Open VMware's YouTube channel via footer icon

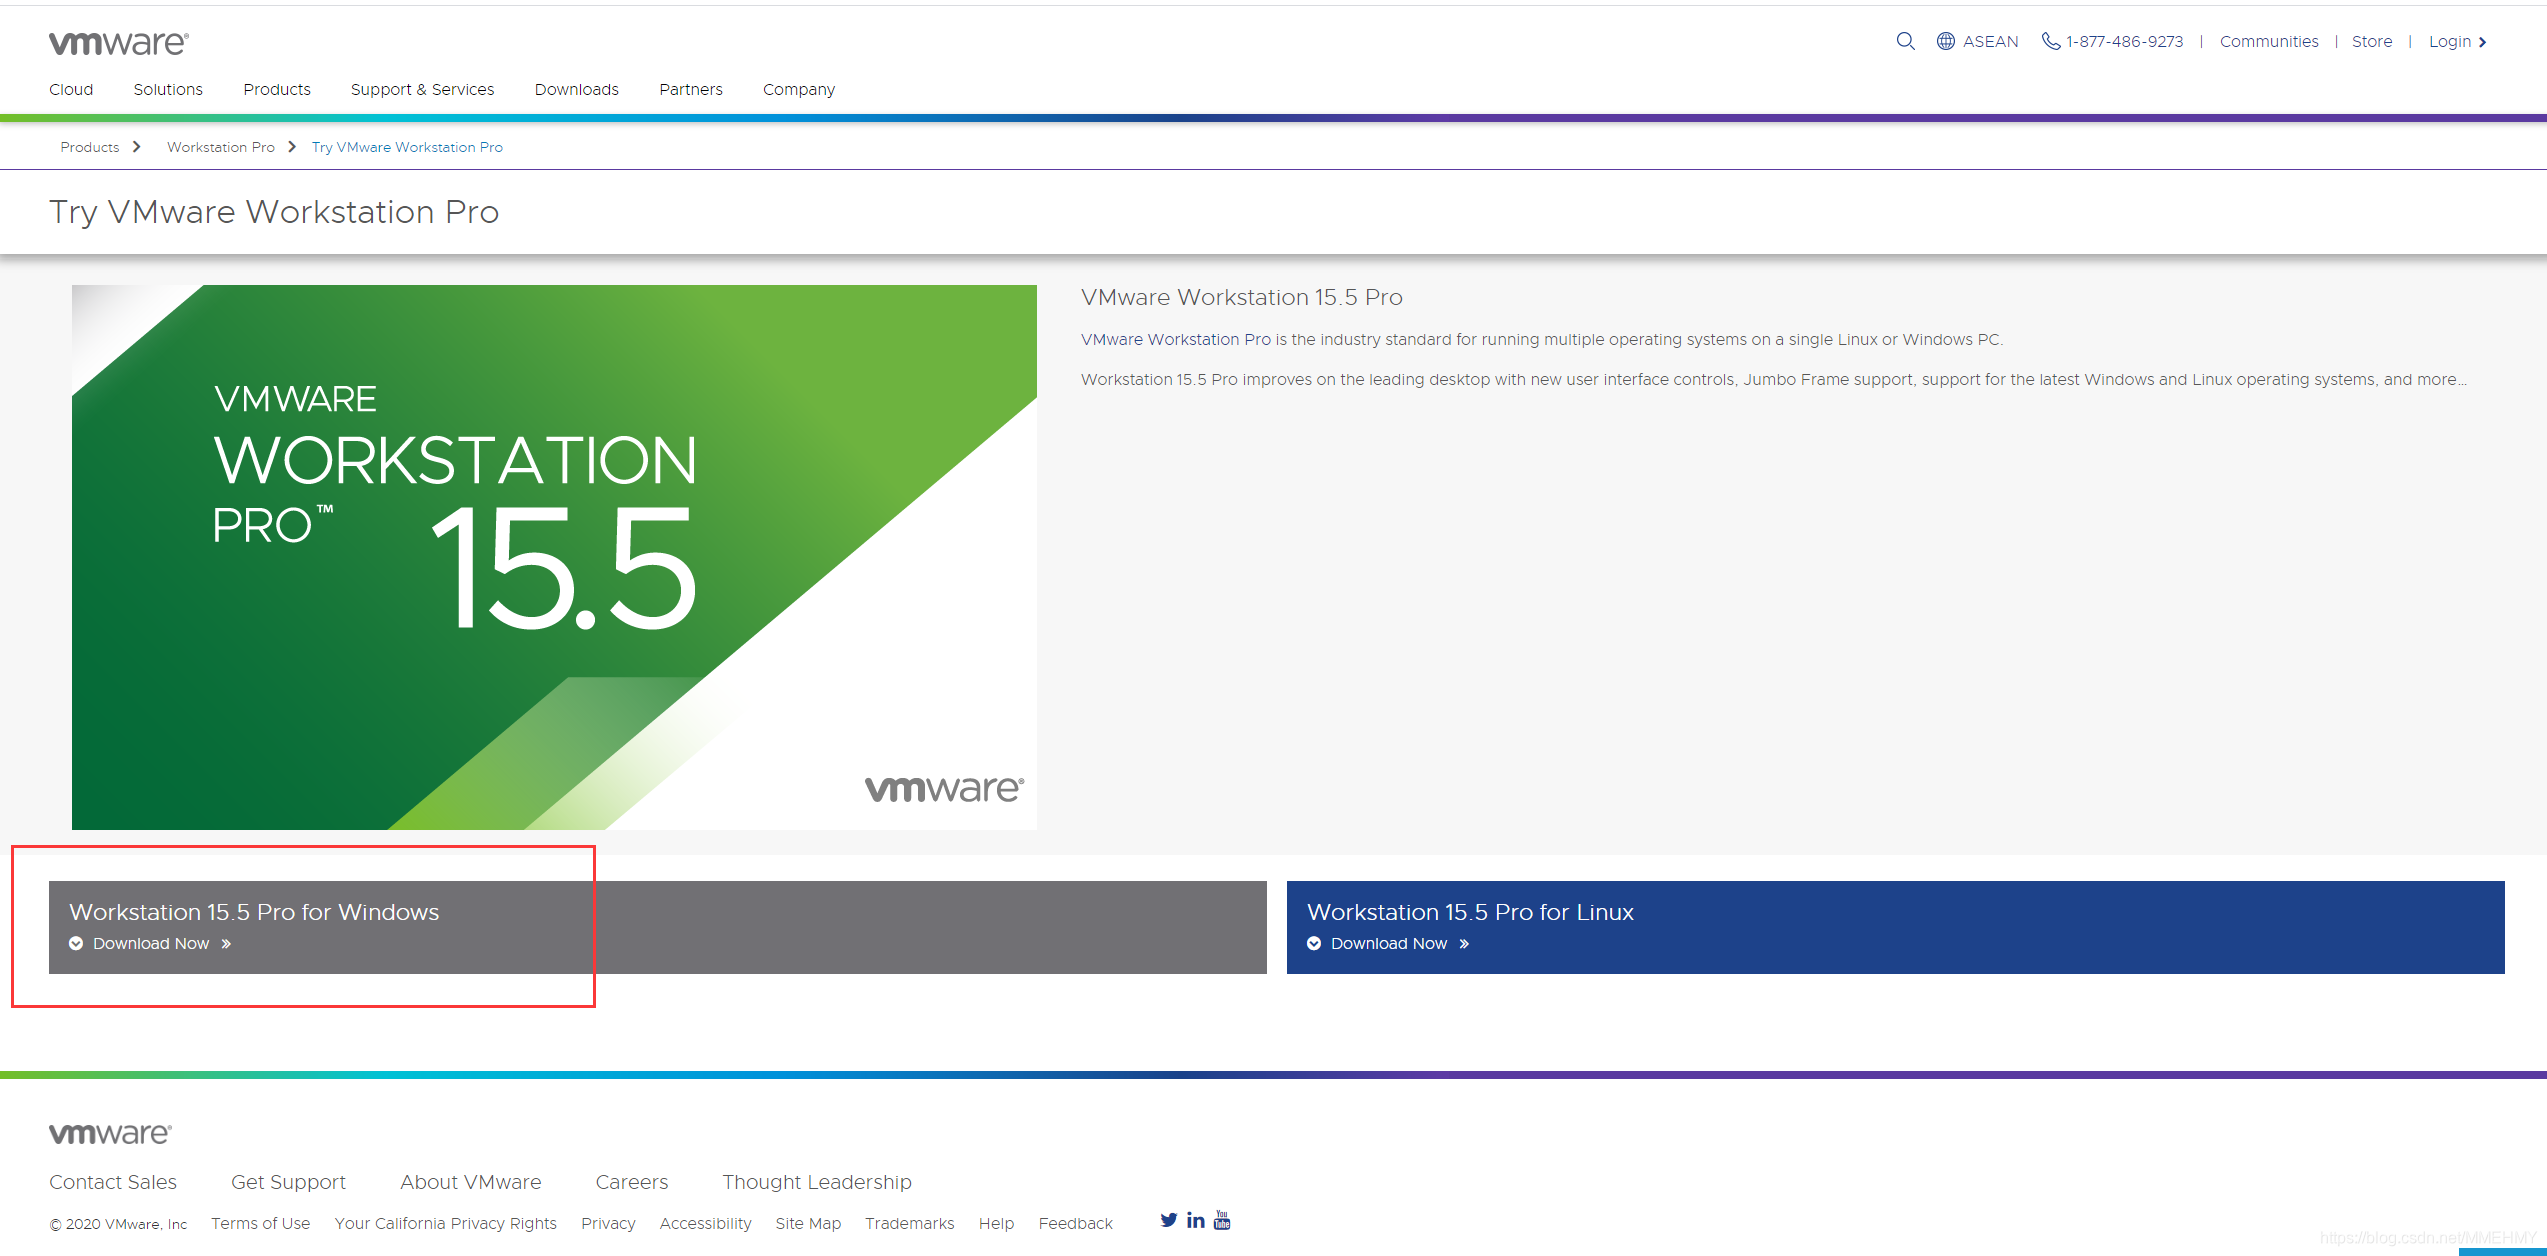click(1221, 1220)
